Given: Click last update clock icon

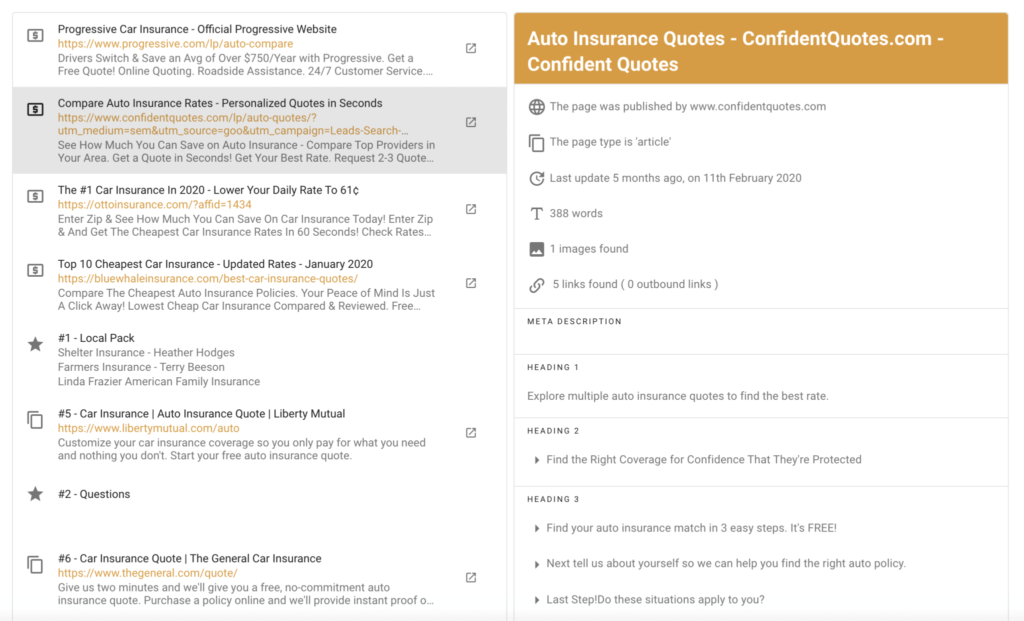Looking at the screenshot, I should coord(537,178).
